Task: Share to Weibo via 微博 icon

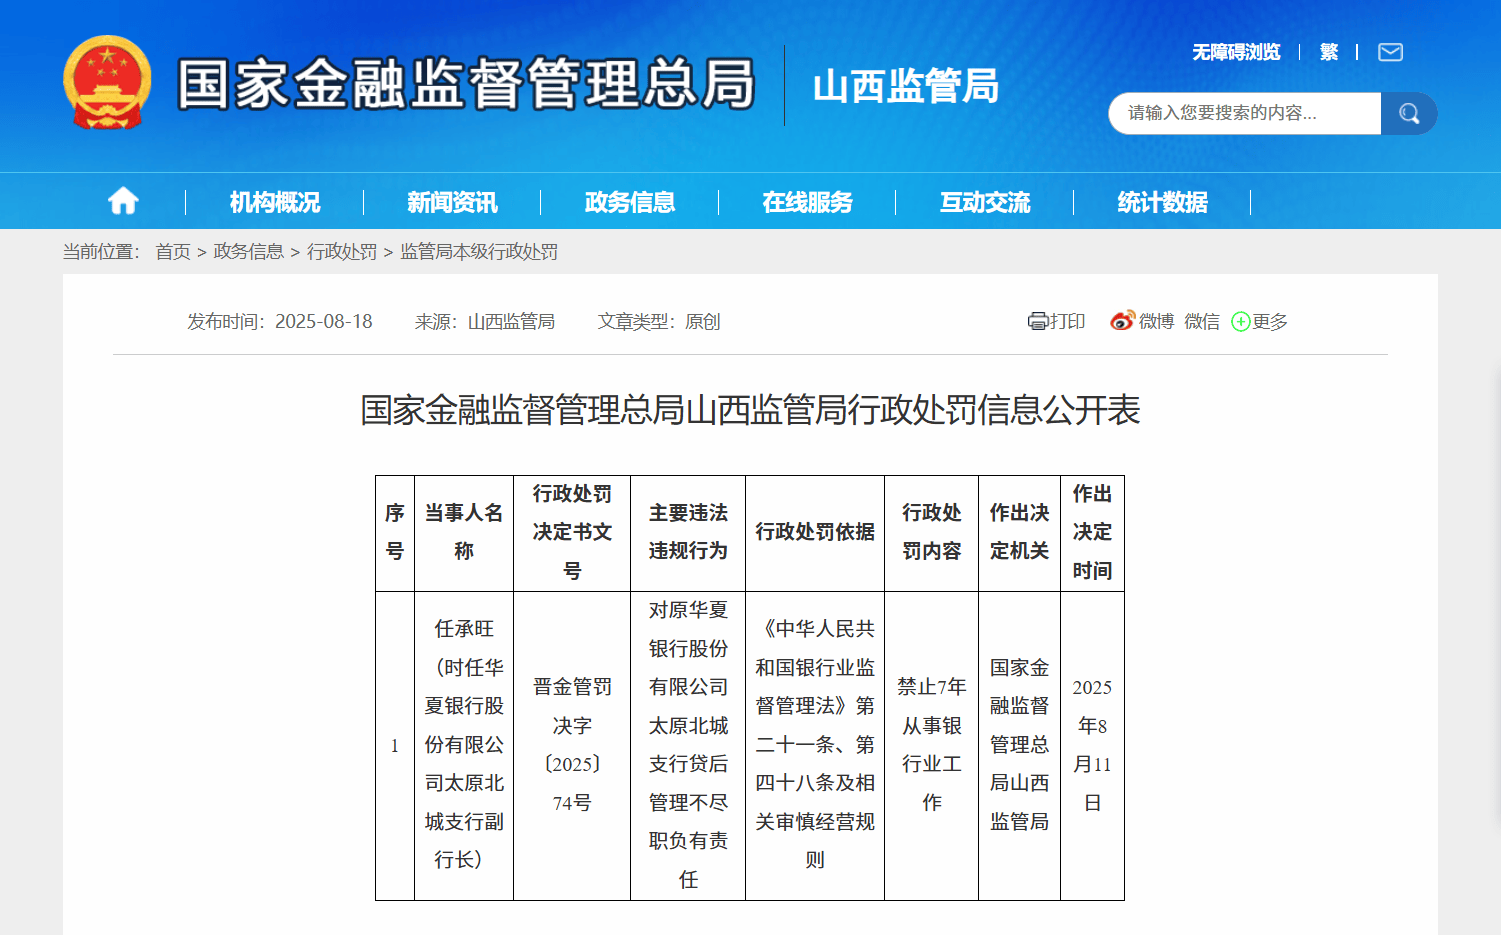Action: pyautogui.click(x=1142, y=321)
